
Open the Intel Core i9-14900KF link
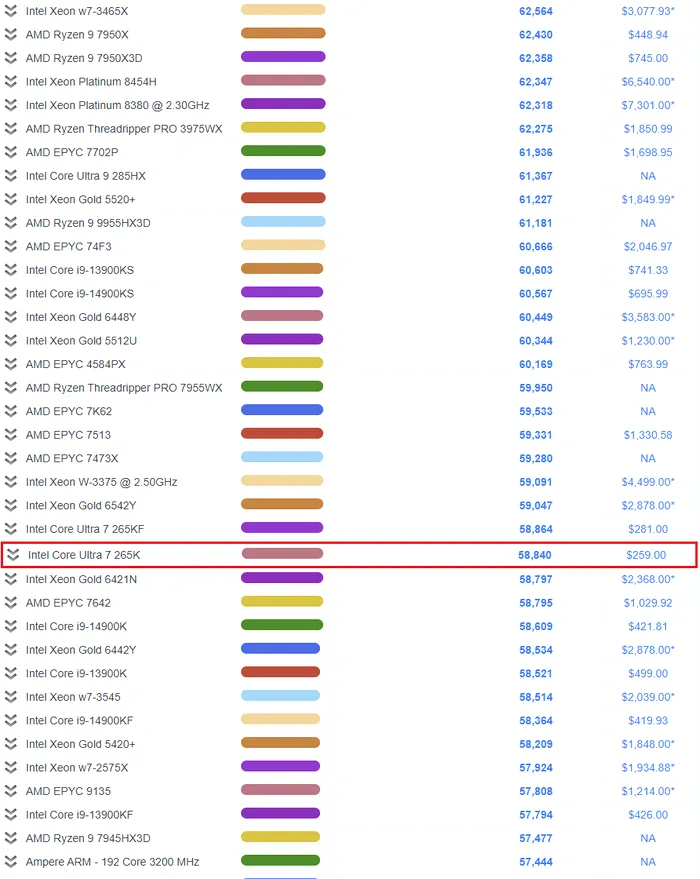point(80,721)
